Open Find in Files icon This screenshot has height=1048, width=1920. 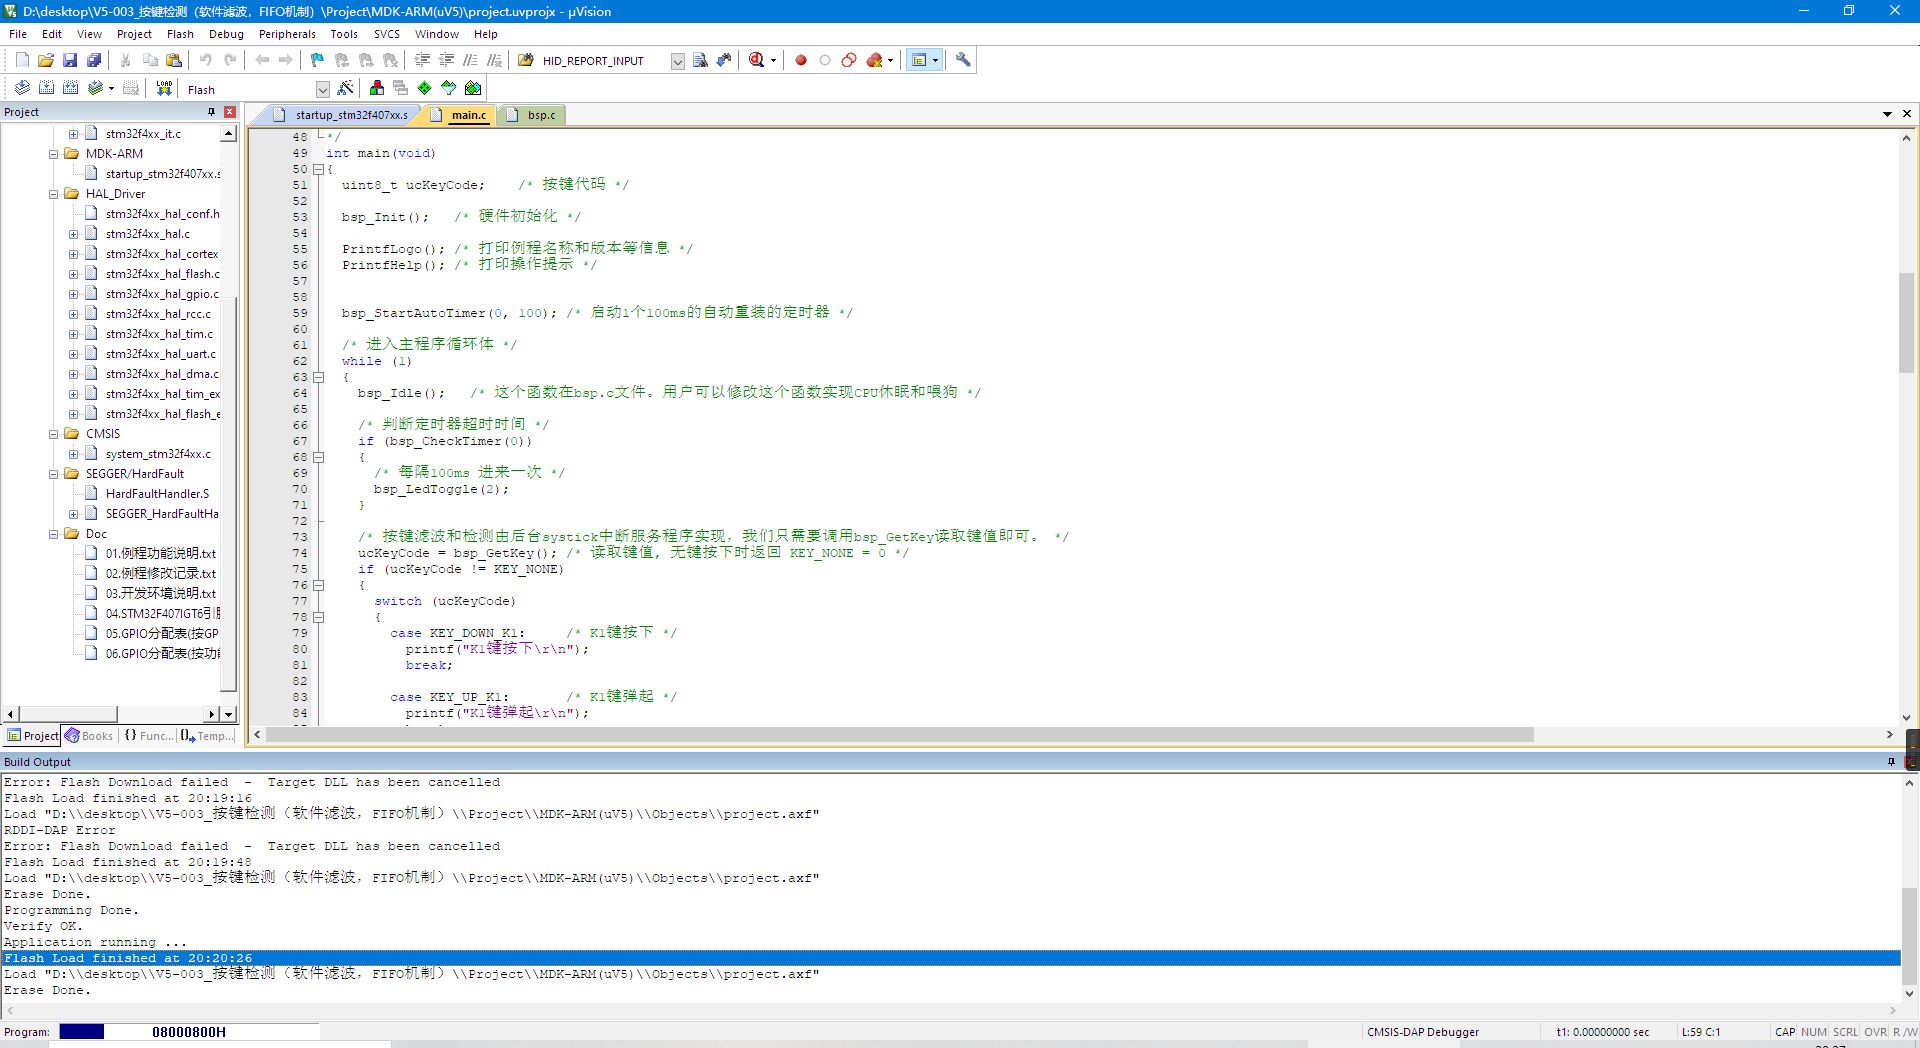526,60
